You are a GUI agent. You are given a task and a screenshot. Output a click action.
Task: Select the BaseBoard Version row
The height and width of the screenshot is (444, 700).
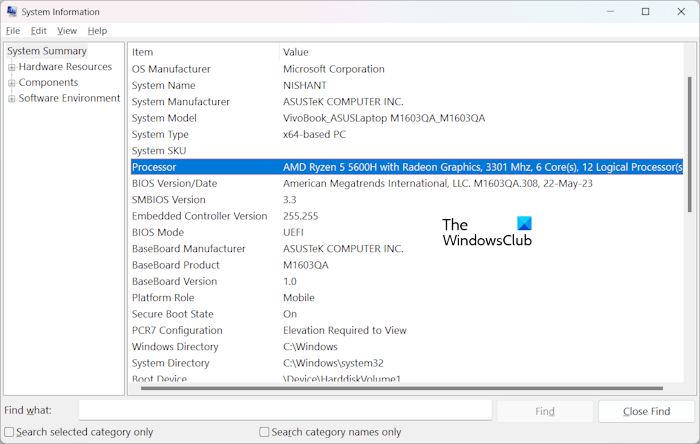[407, 282]
